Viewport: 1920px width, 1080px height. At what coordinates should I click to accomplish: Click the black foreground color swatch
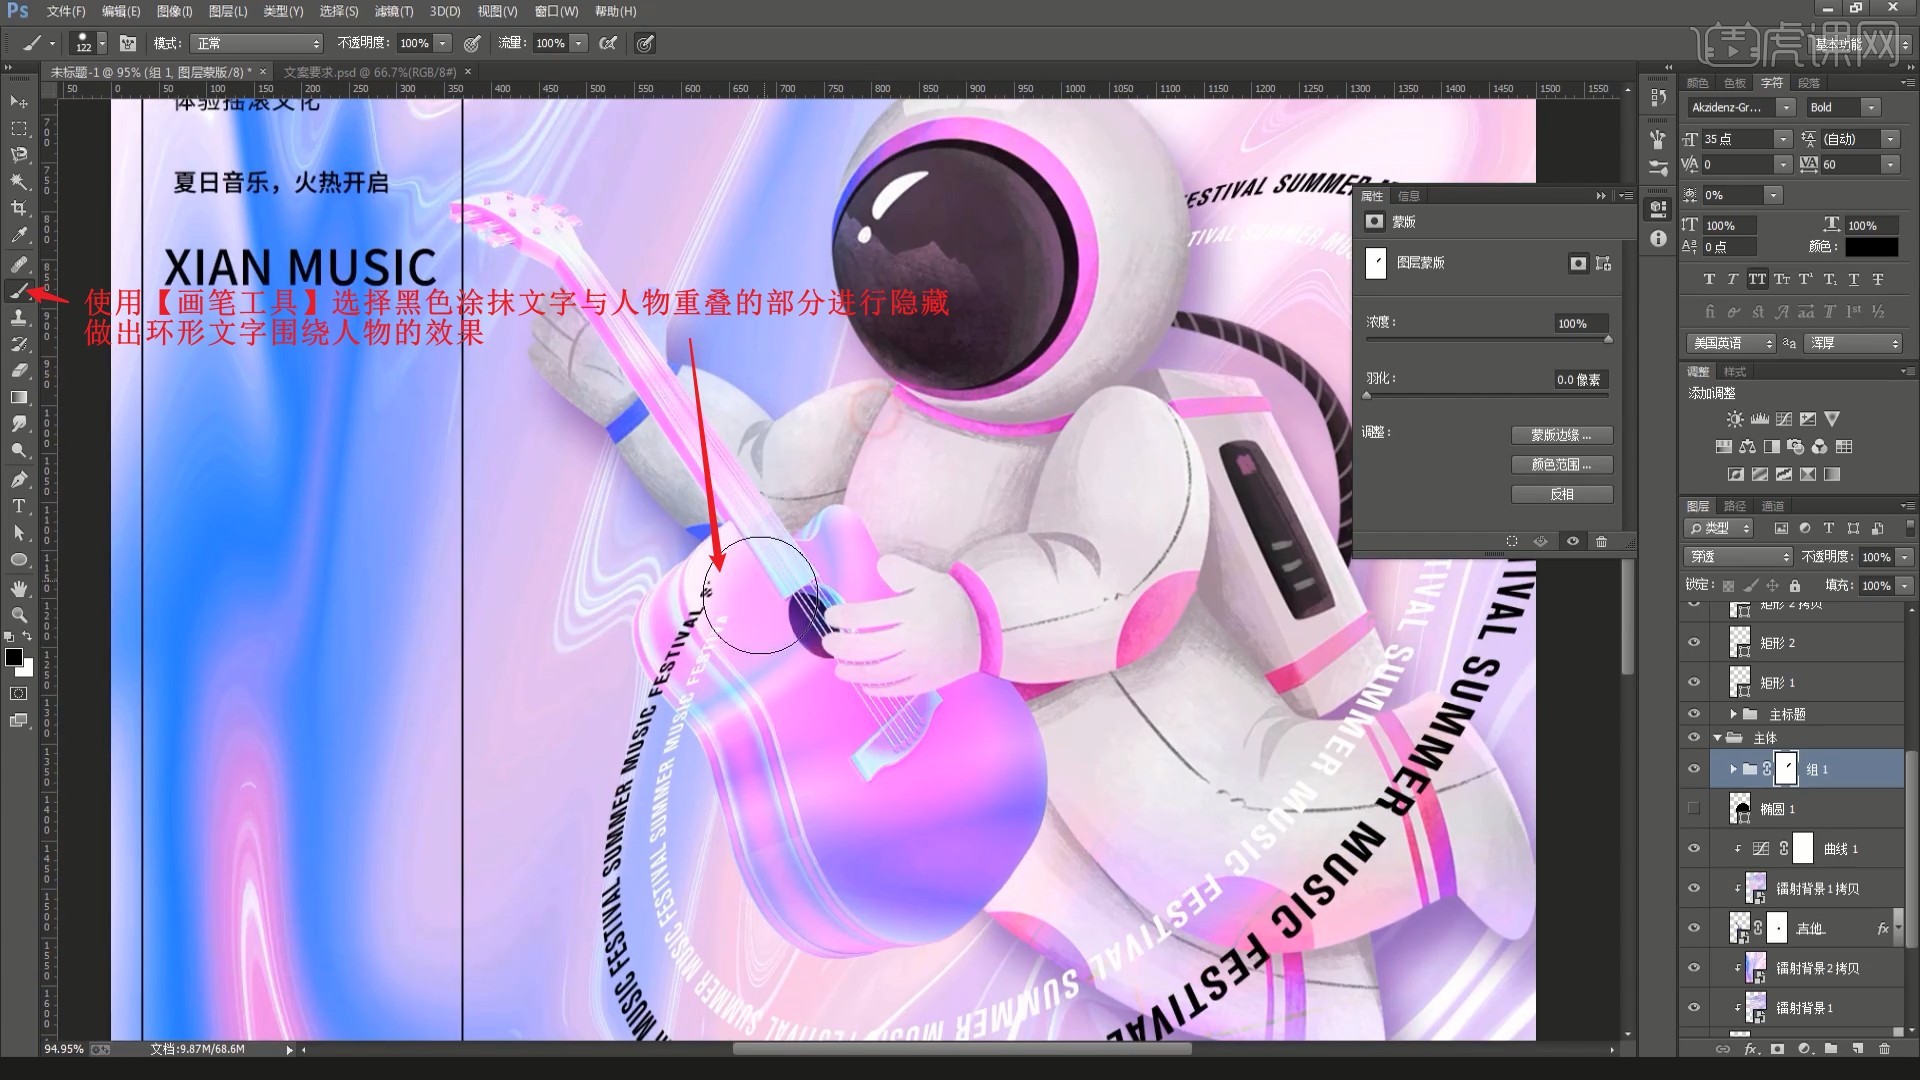click(14, 657)
